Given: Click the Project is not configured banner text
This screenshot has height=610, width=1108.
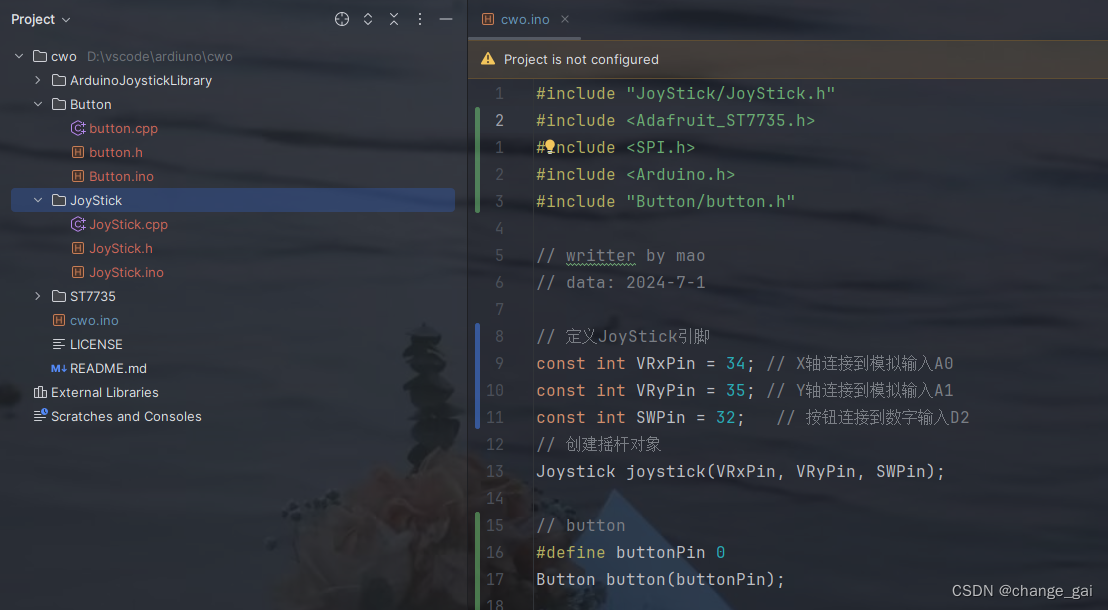Looking at the screenshot, I should pyautogui.click(x=581, y=59).
